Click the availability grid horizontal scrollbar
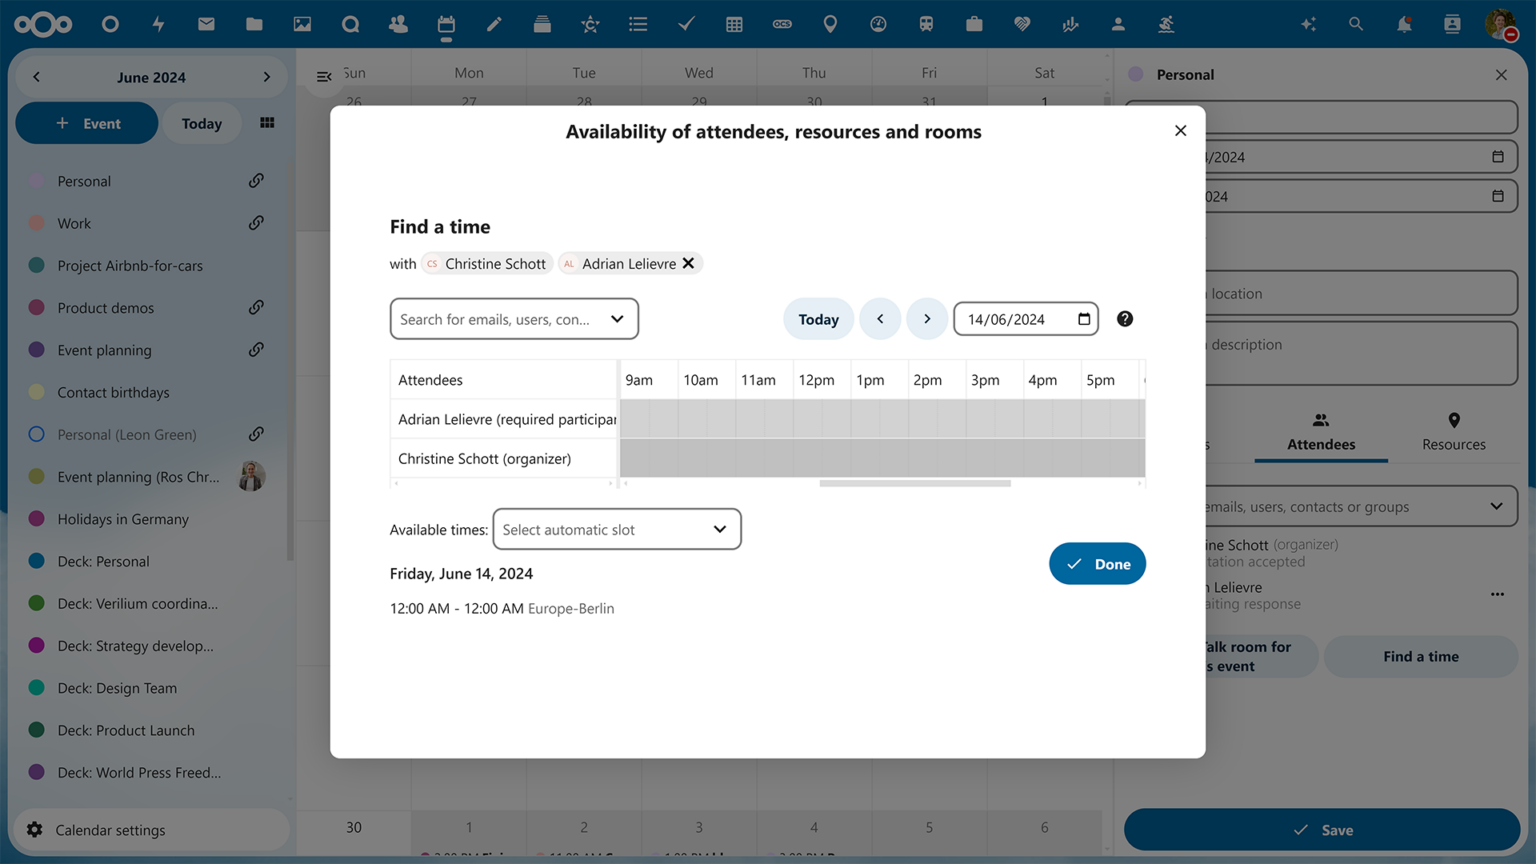The image size is (1536, 864). pos(915,482)
